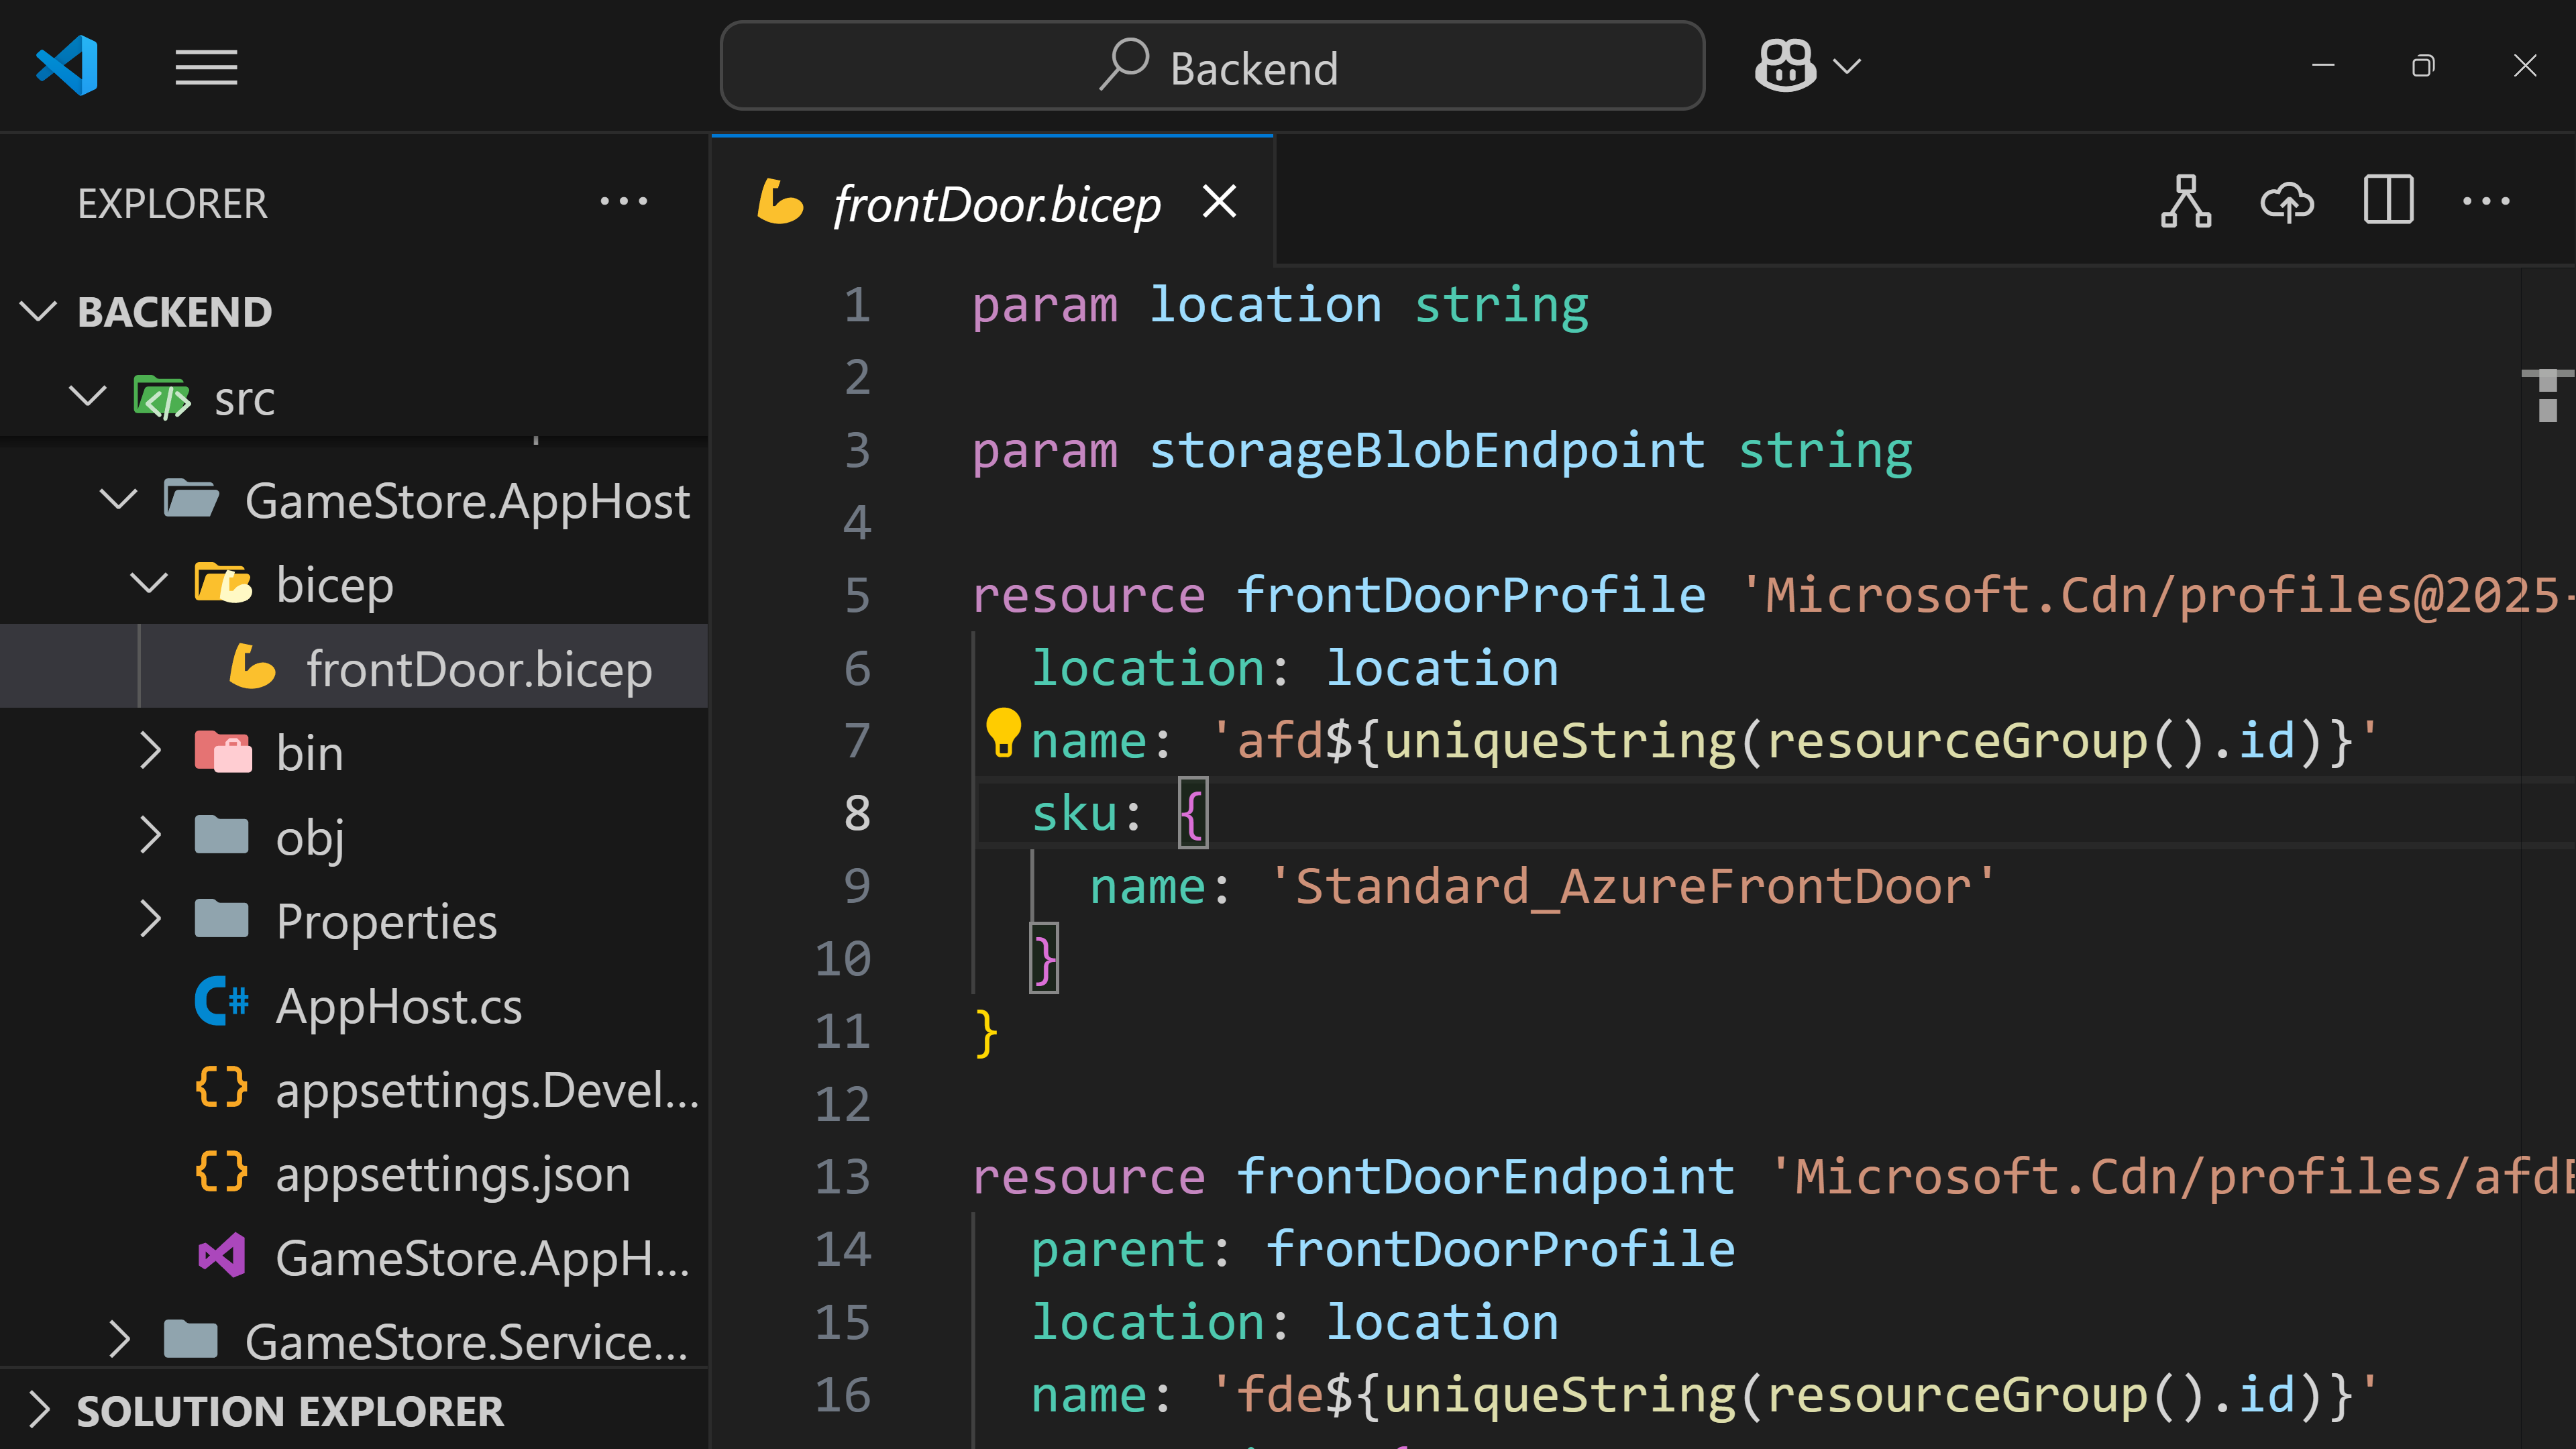Click line number 8 in the gutter

858,813
